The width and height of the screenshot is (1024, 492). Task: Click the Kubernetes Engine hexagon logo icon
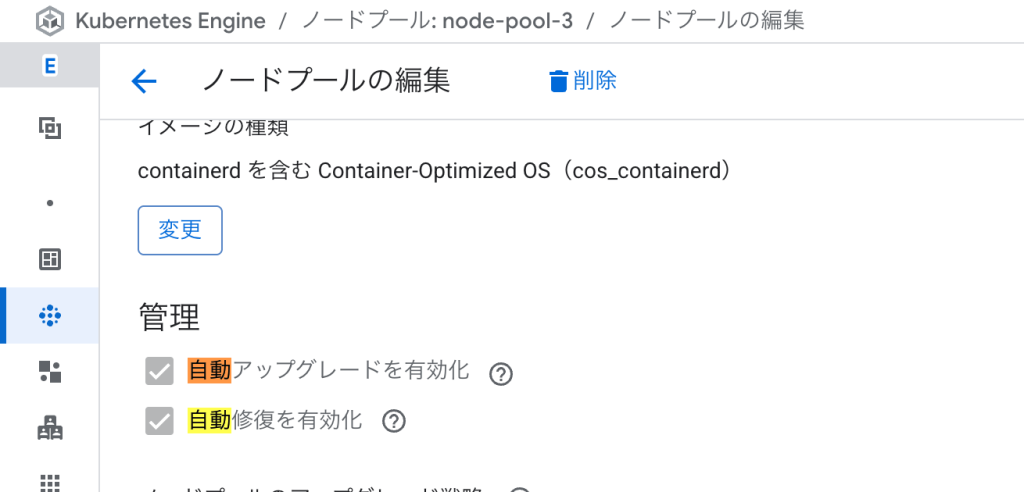50,22
